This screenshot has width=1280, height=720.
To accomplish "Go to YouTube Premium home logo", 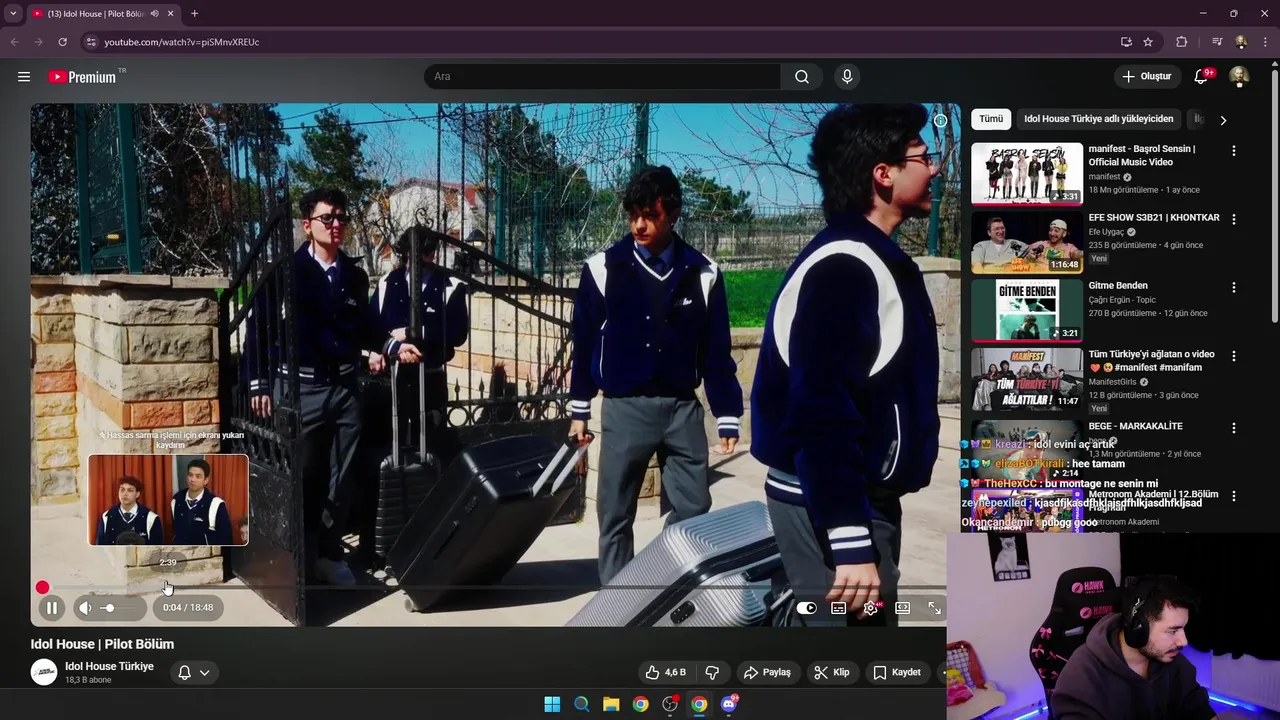I will pyautogui.click(x=84, y=77).
